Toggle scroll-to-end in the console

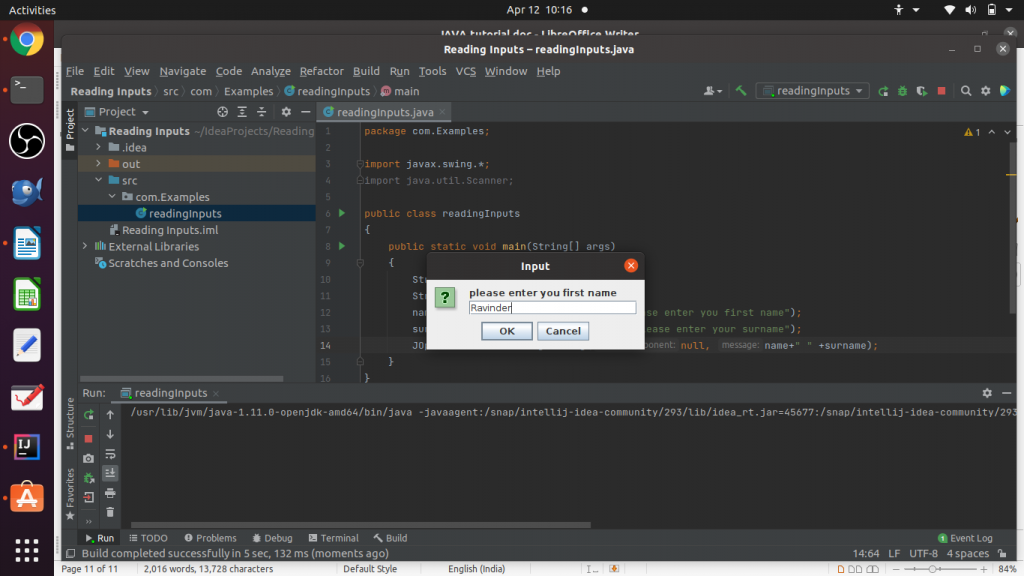(110, 473)
